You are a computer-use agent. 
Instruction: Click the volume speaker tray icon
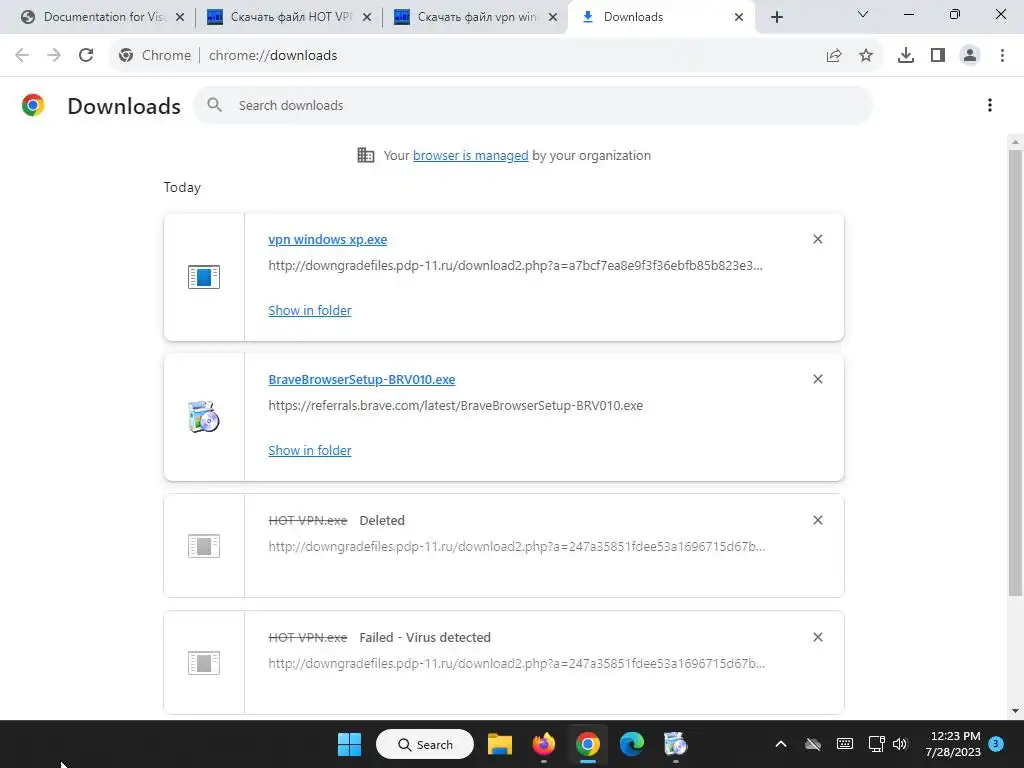900,744
